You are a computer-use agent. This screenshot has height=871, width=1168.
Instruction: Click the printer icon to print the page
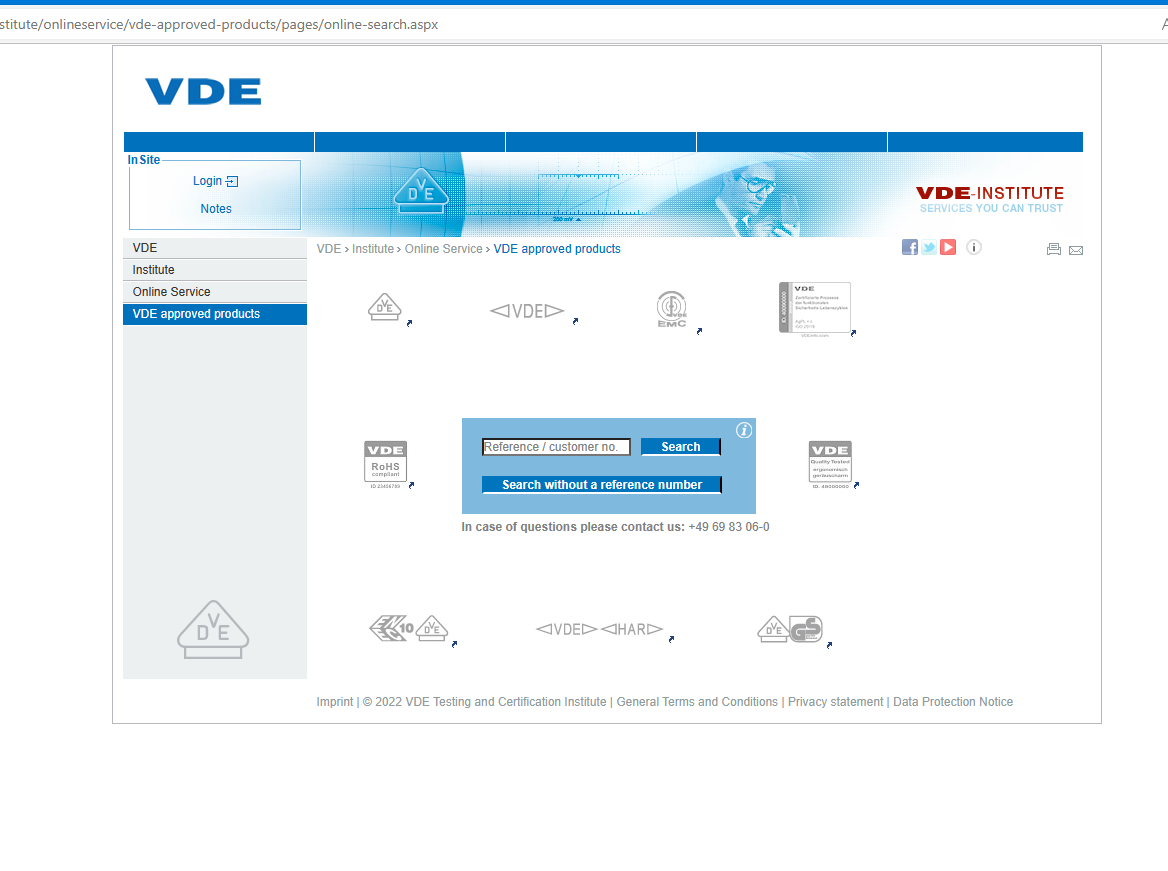click(1053, 250)
